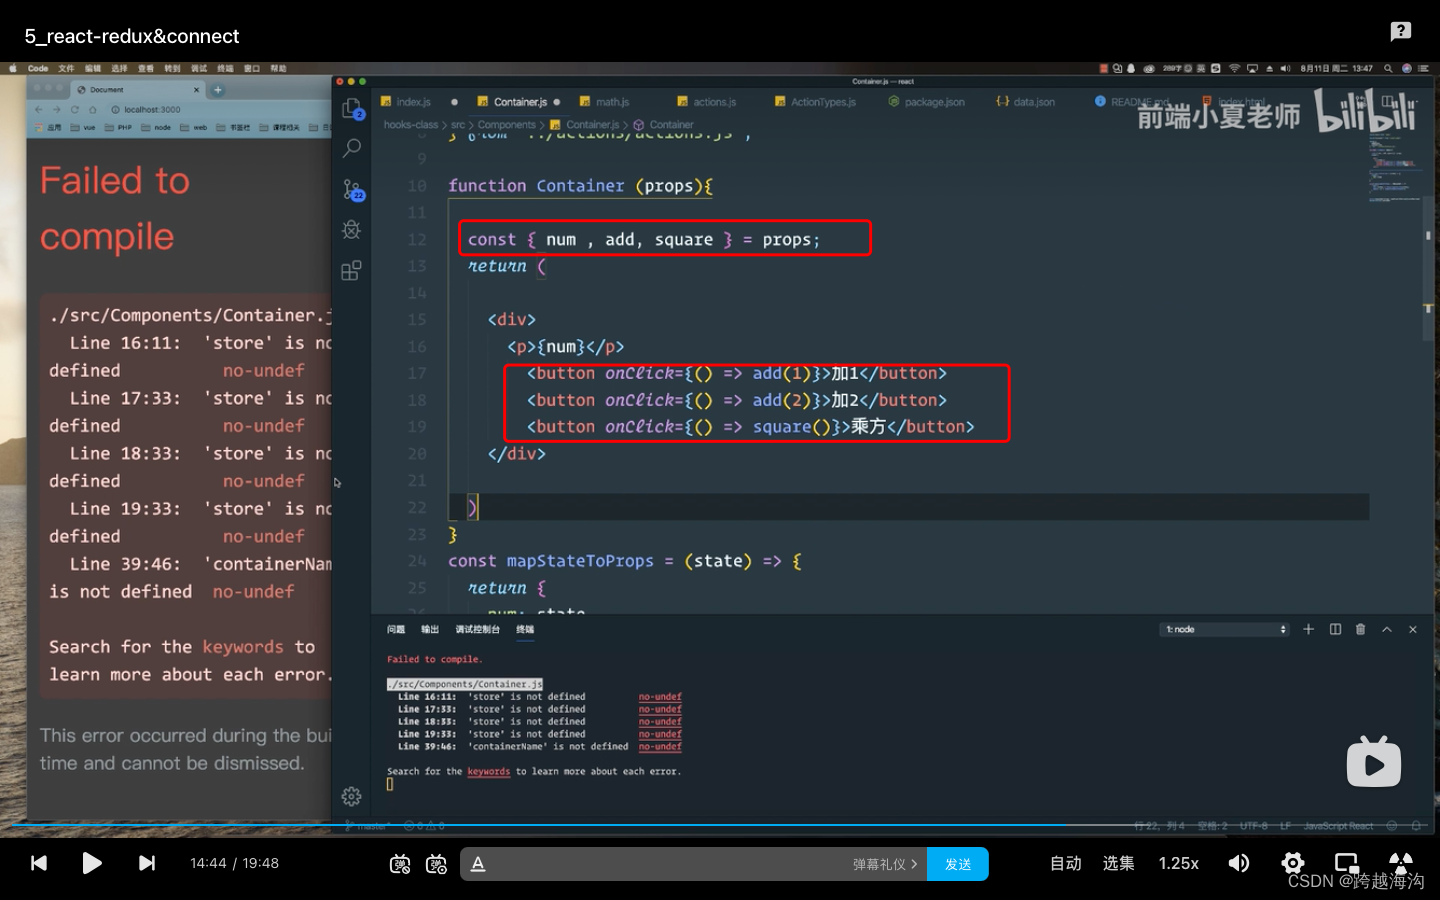Skip to the previous video

pyautogui.click(x=39, y=863)
